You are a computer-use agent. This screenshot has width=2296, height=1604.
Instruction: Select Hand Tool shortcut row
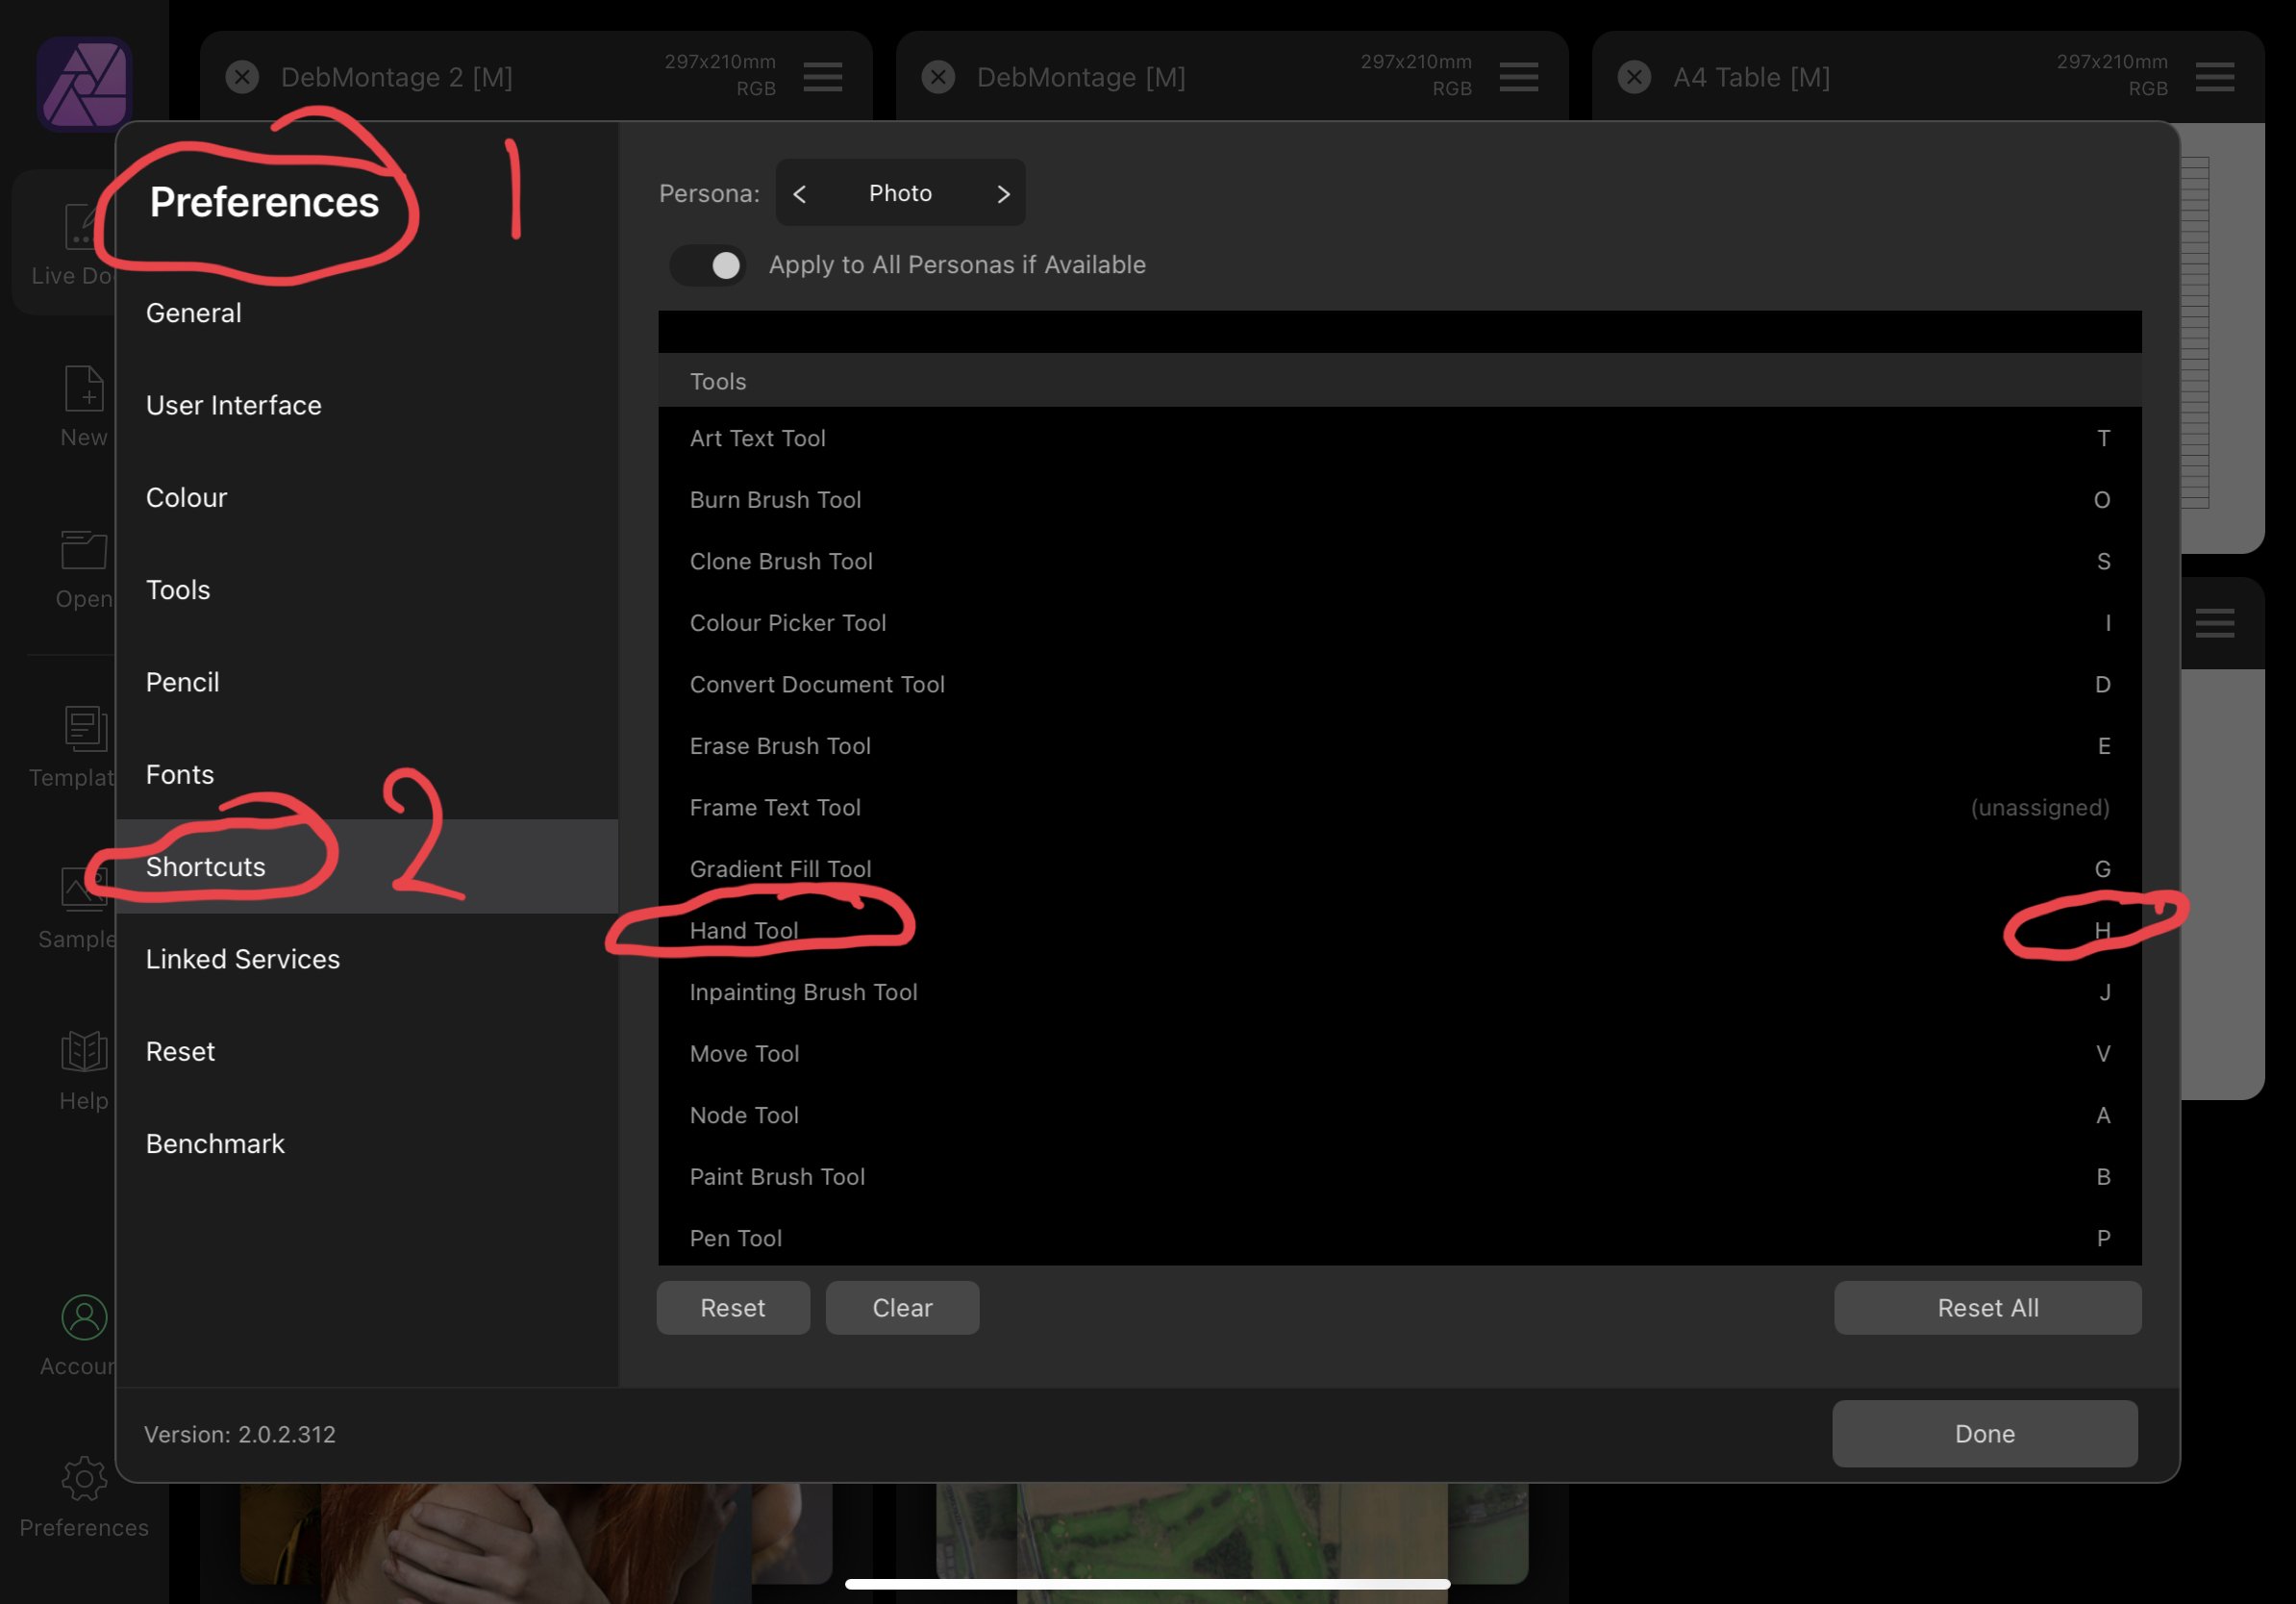pos(1399,930)
